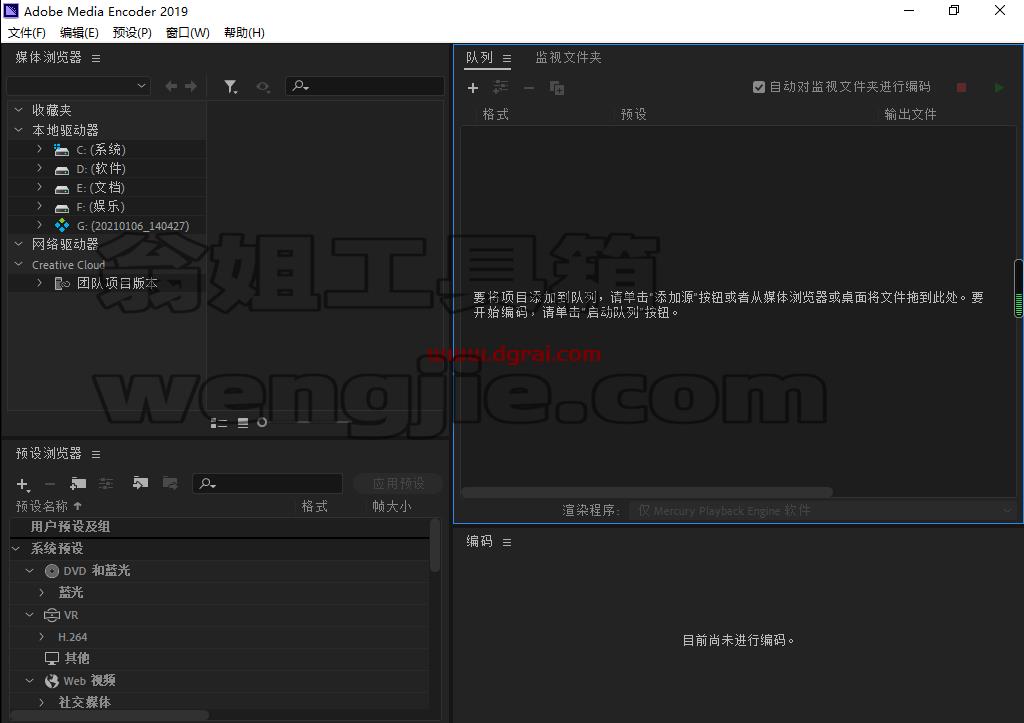Click the red Stop Queue button

tap(961, 88)
